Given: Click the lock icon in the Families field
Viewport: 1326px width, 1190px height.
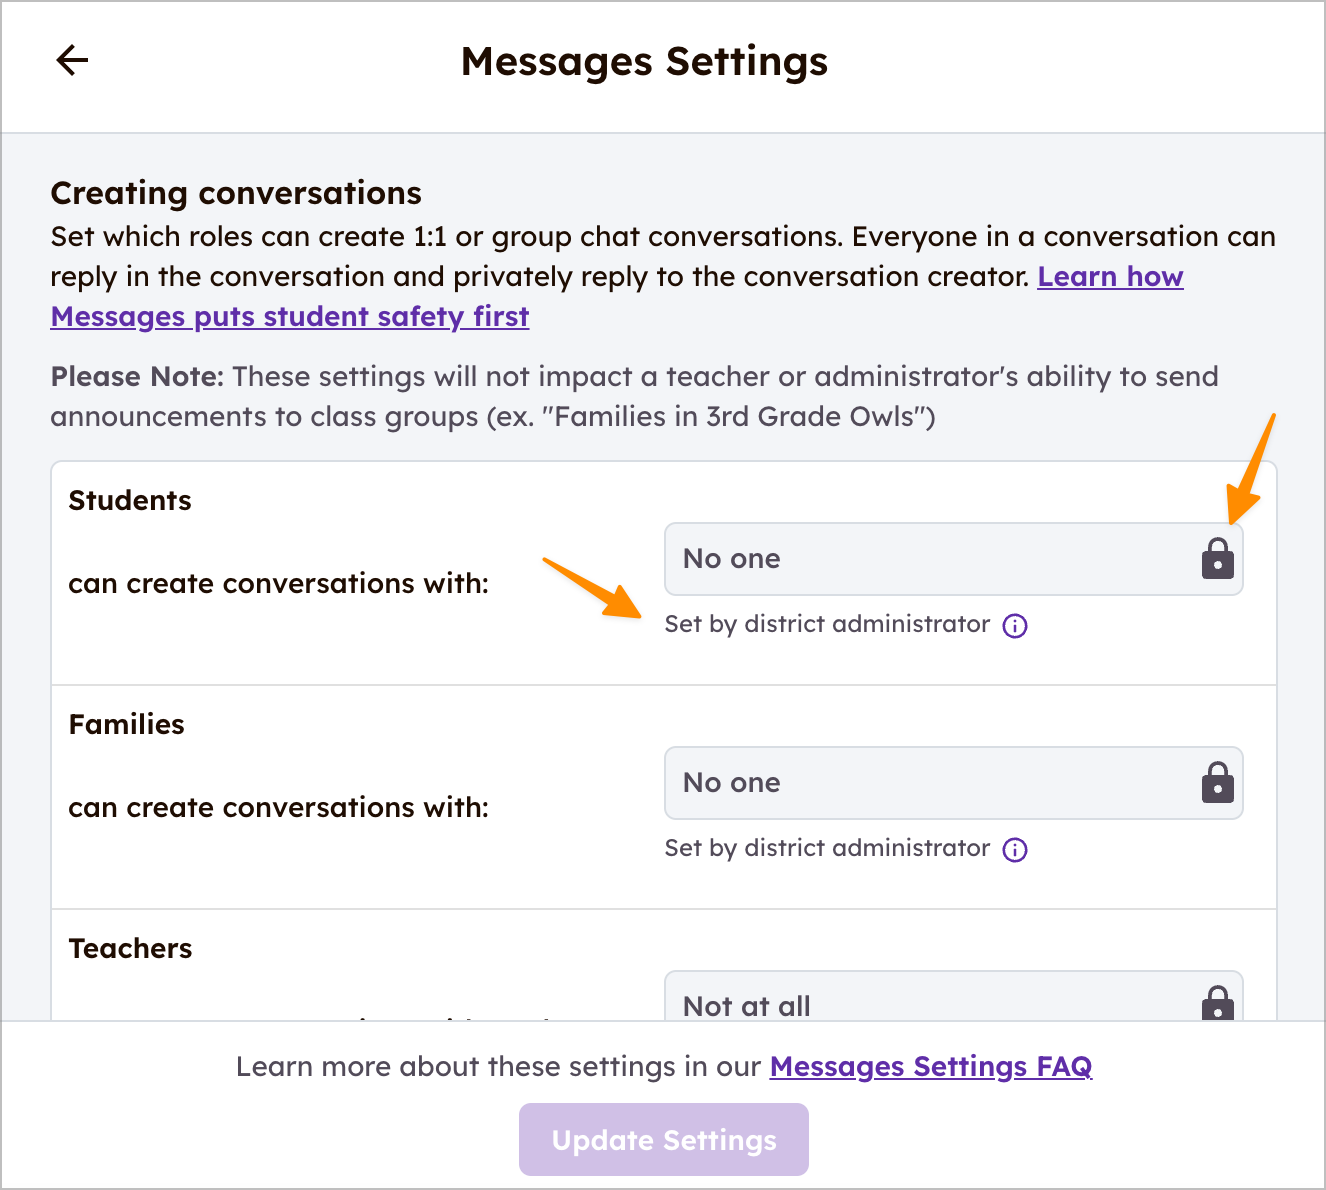Looking at the screenshot, I should (1217, 783).
